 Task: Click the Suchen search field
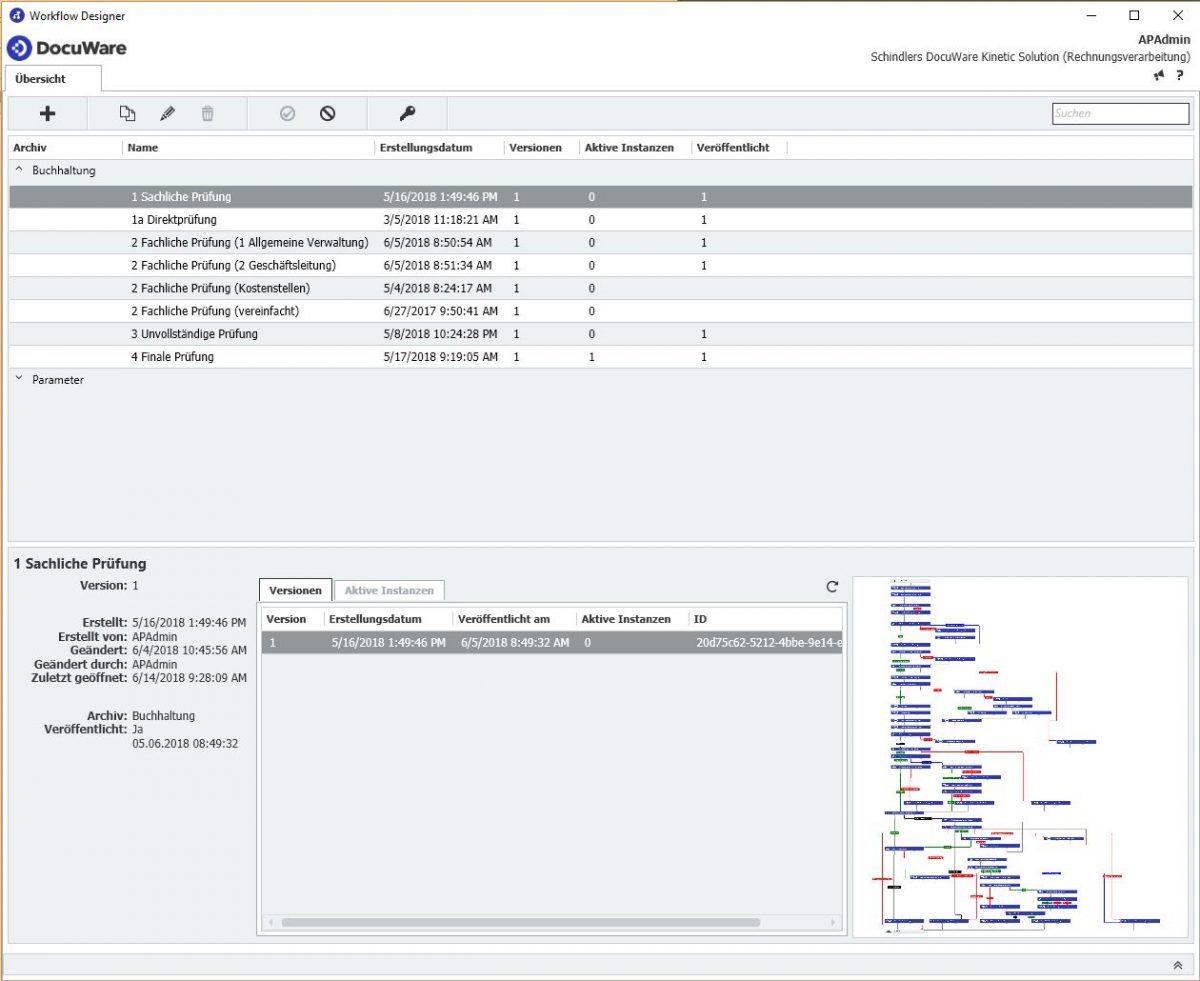point(1119,113)
